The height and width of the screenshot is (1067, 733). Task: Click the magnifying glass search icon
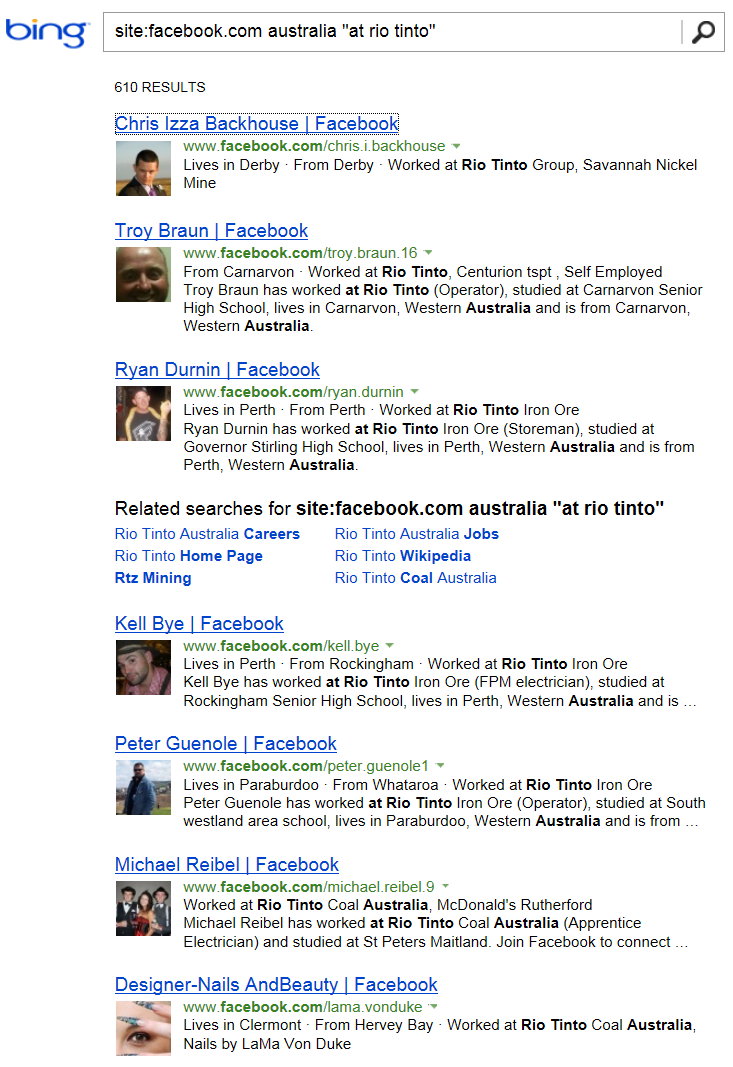pos(703,31)
